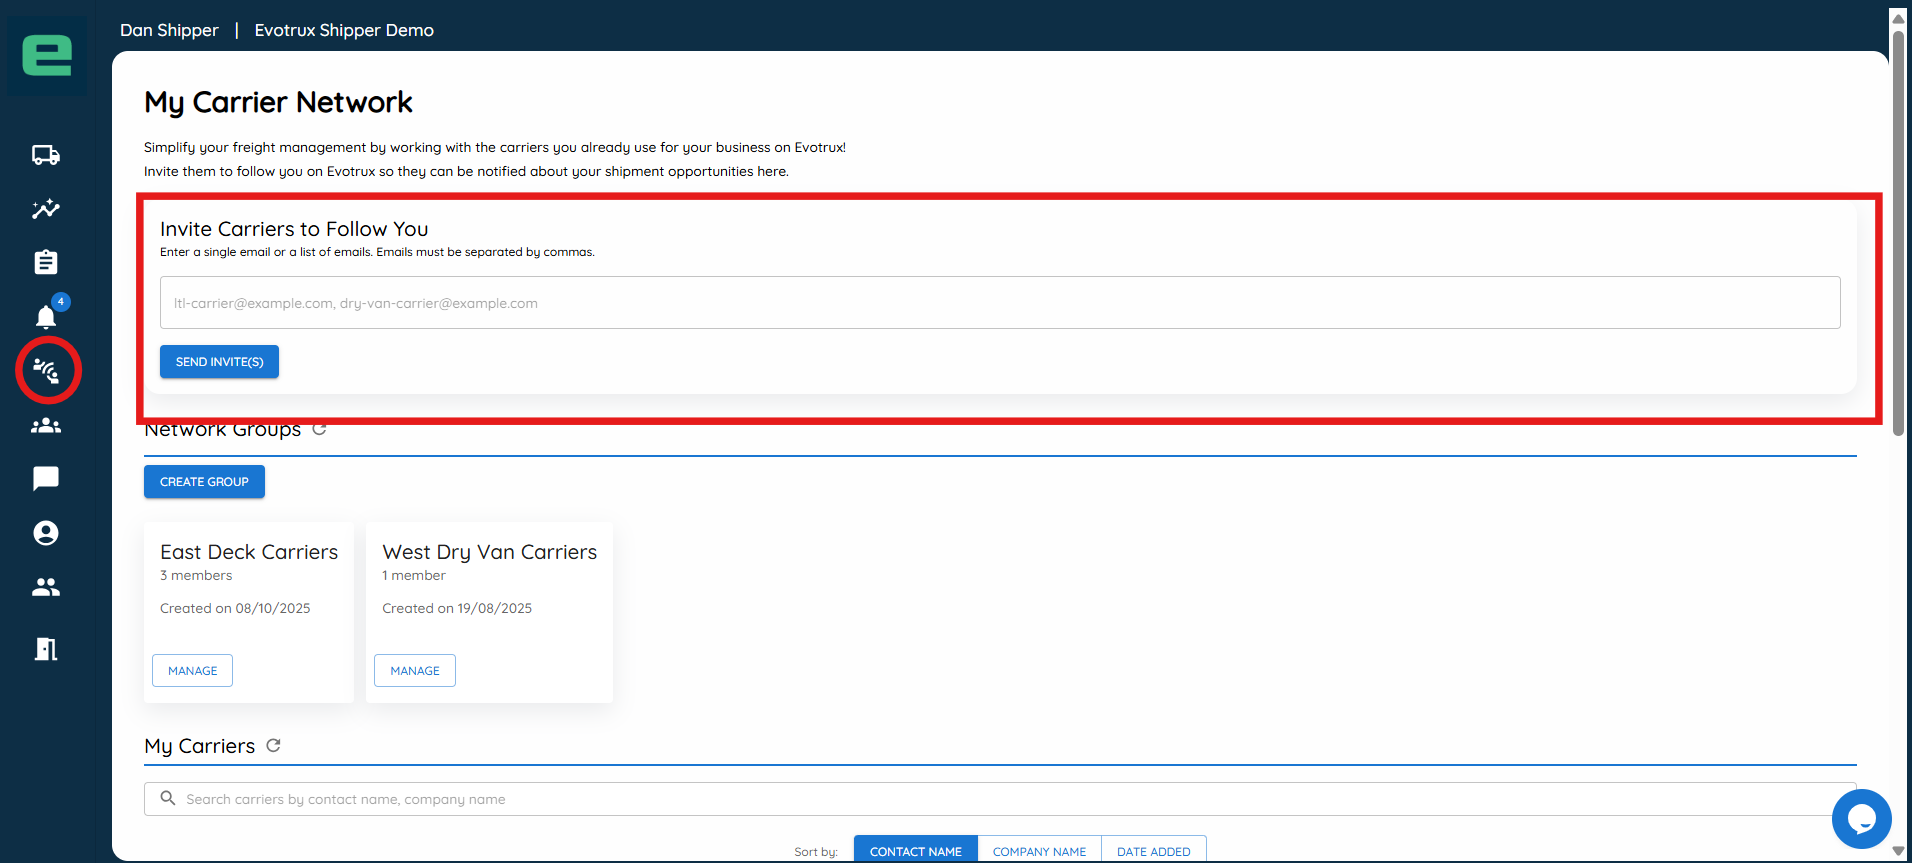Click the Evotrux Shipper Demo label
Viewport: 1912px width, 863px height.
[344, 30]
